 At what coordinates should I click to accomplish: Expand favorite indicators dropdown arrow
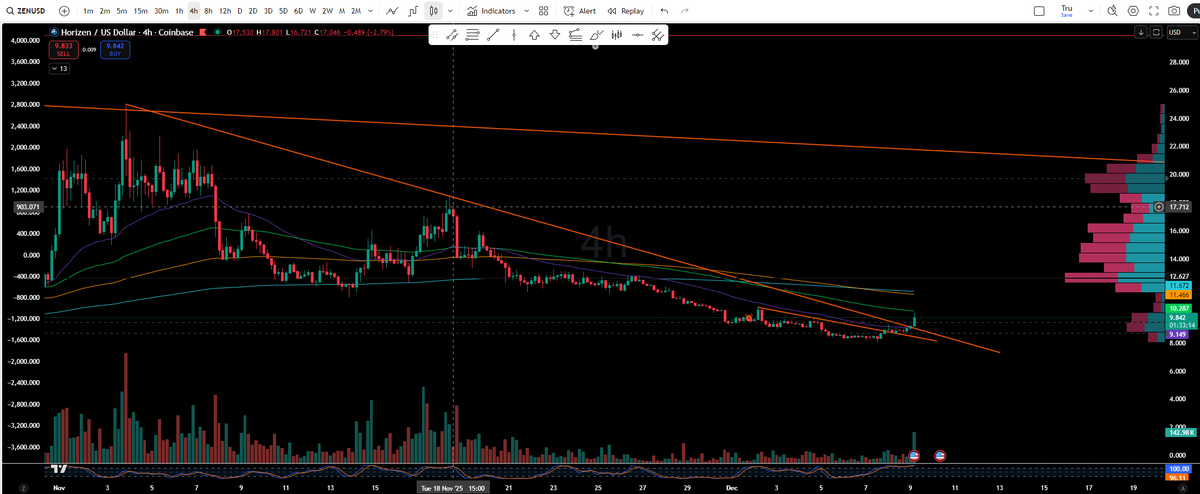point(526,11)
